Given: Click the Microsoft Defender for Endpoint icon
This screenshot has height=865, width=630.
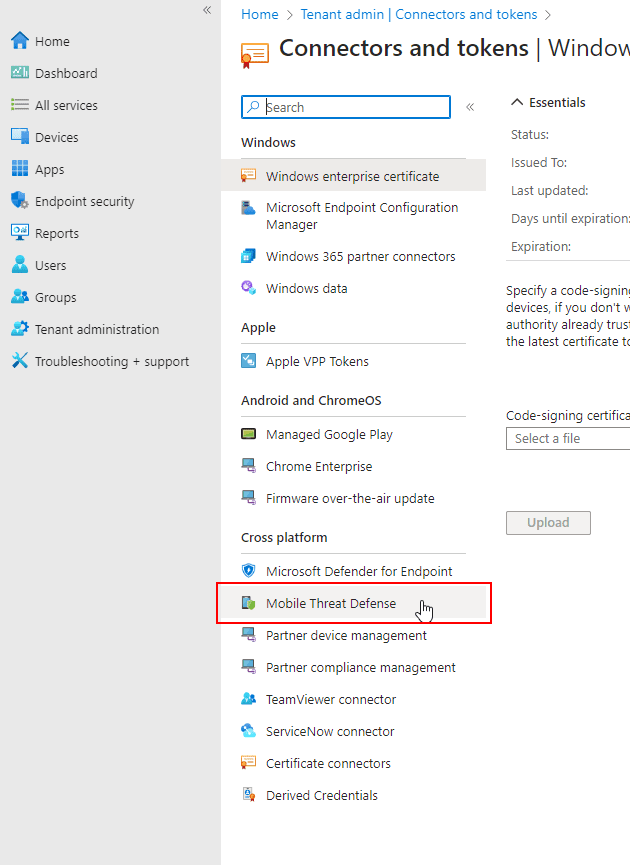Looking at the screenshot, I should click(249, 571).
